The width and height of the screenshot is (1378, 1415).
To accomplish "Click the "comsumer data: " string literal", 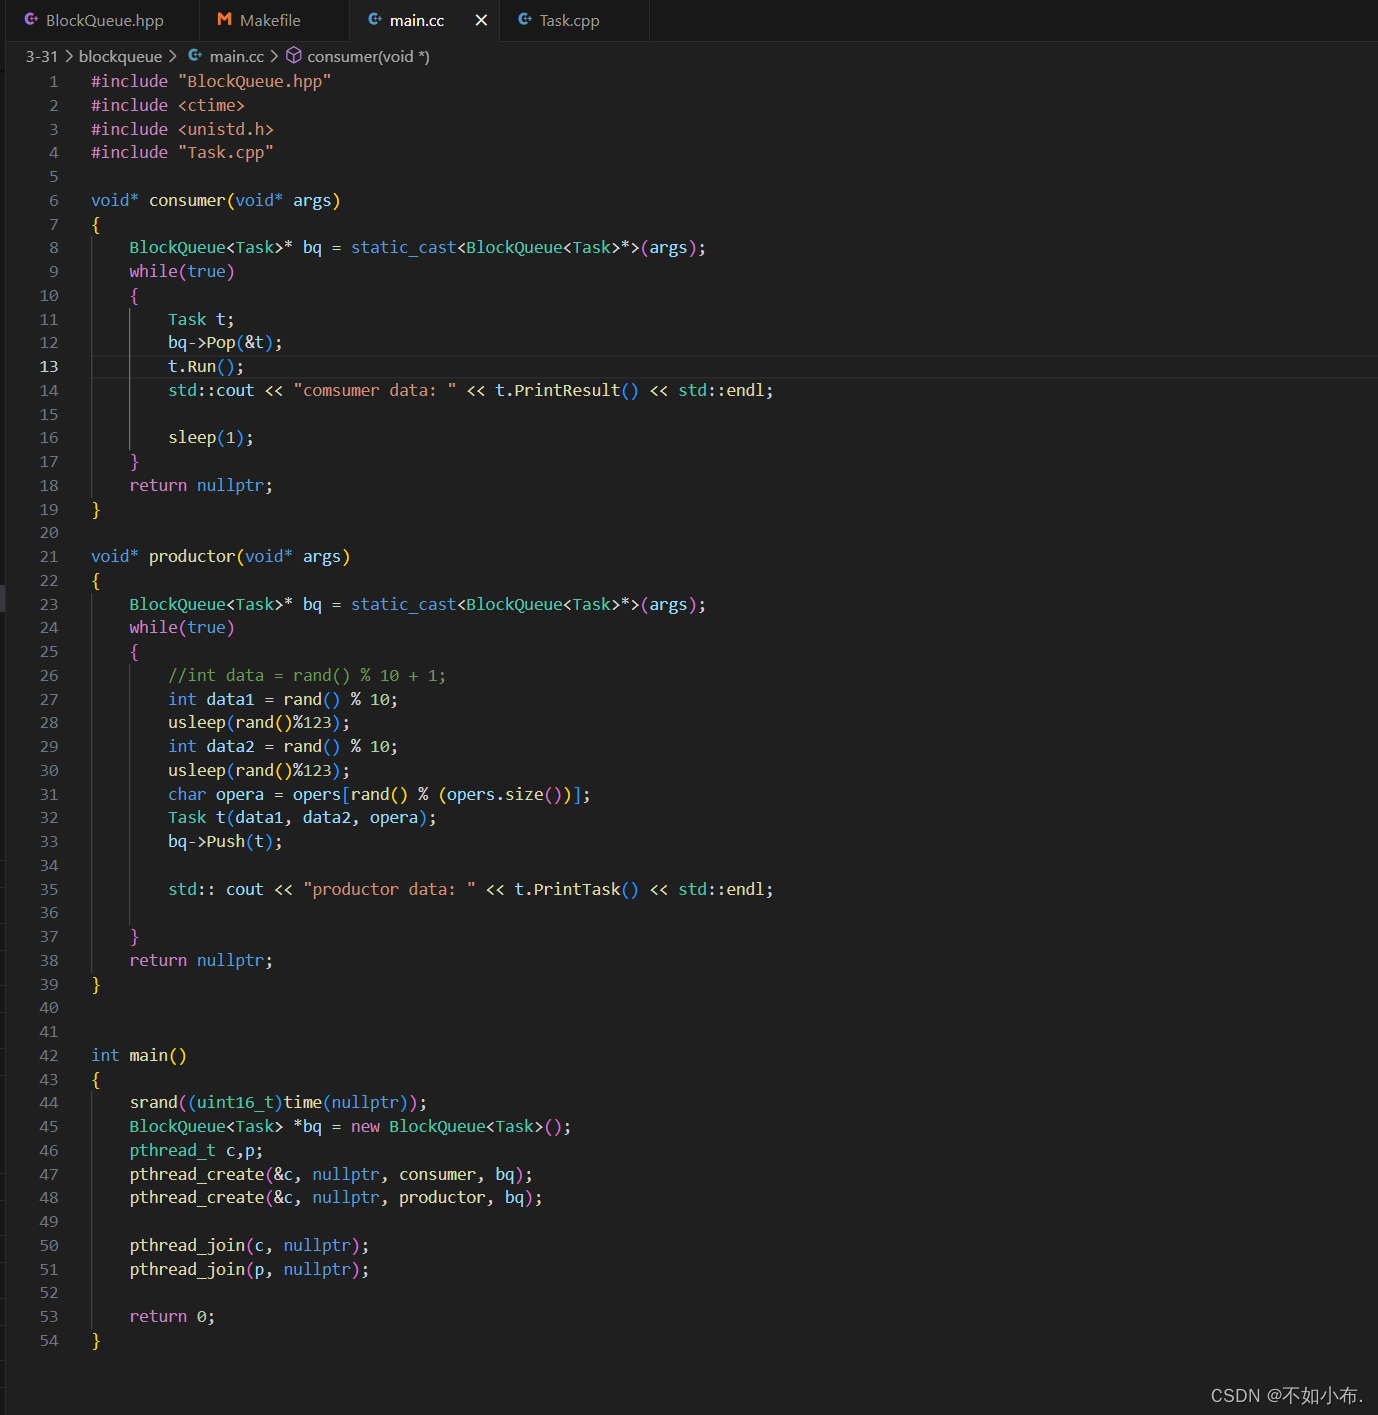I will point(375,391).
